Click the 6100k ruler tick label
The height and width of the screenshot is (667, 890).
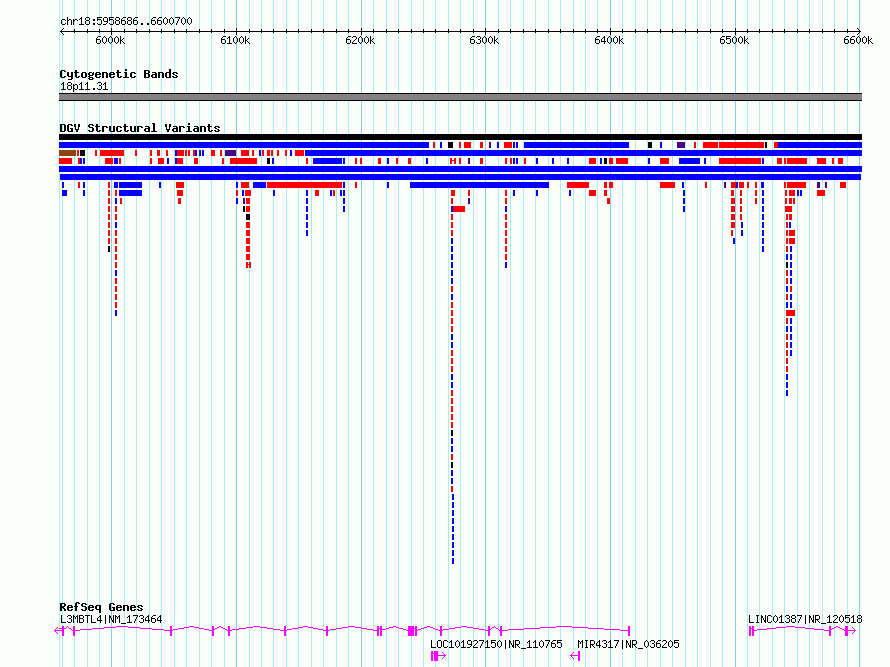pyautogui.click(x=235, y=40)
